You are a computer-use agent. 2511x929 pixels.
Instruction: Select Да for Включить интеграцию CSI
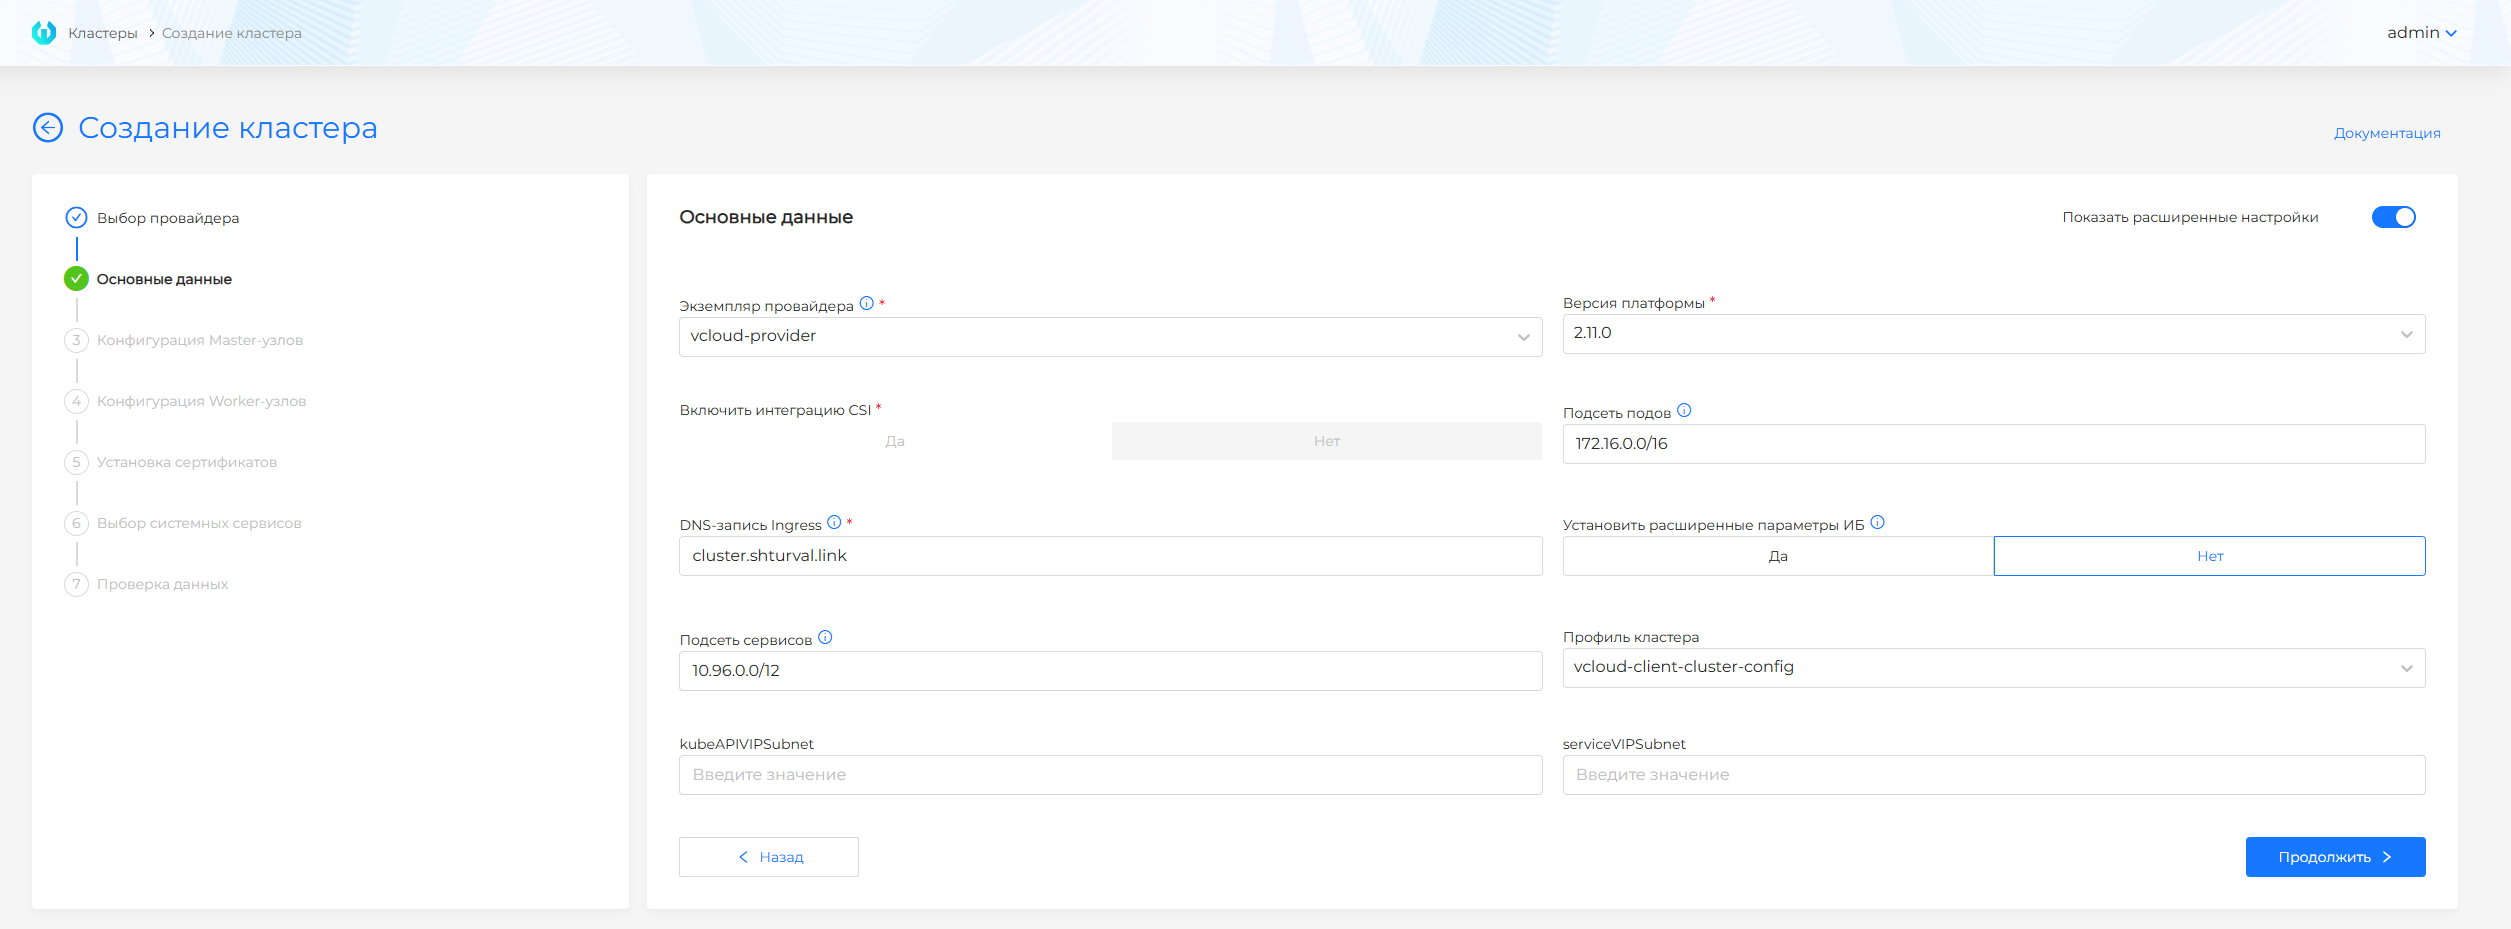(894, 440)
